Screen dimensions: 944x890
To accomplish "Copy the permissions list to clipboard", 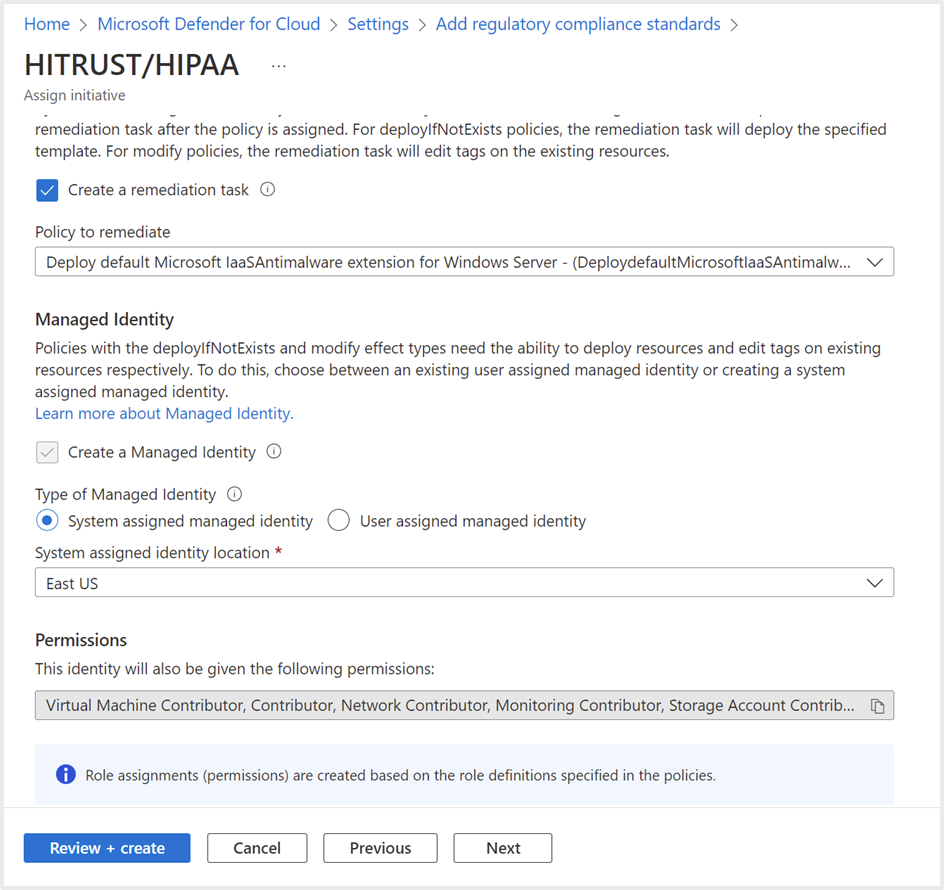I will 877,706.
